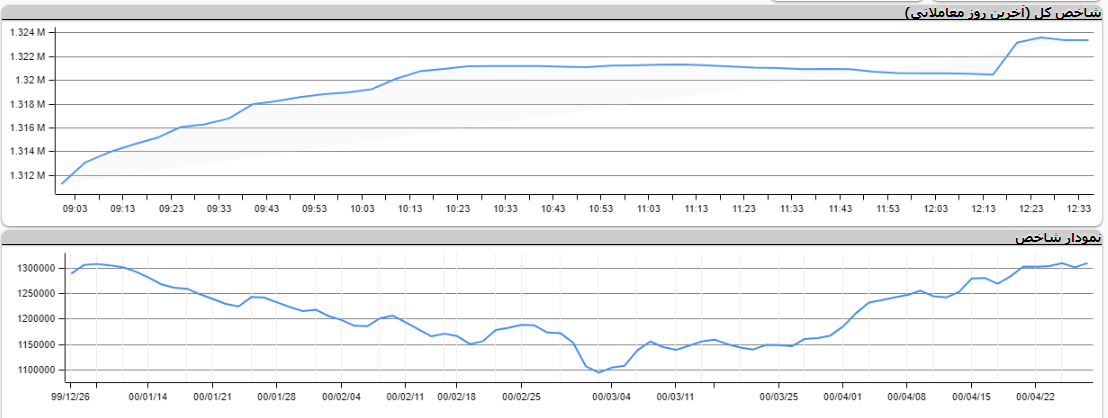Click the 1100000 value on history chart axis
The image size is (1108, 418).
(x=35, y=370)
